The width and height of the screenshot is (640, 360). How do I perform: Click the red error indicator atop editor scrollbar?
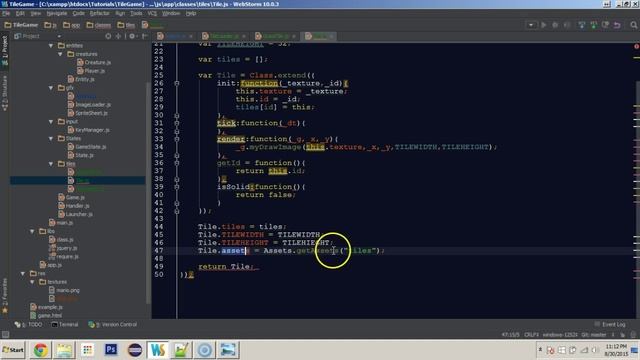(636, 47)
